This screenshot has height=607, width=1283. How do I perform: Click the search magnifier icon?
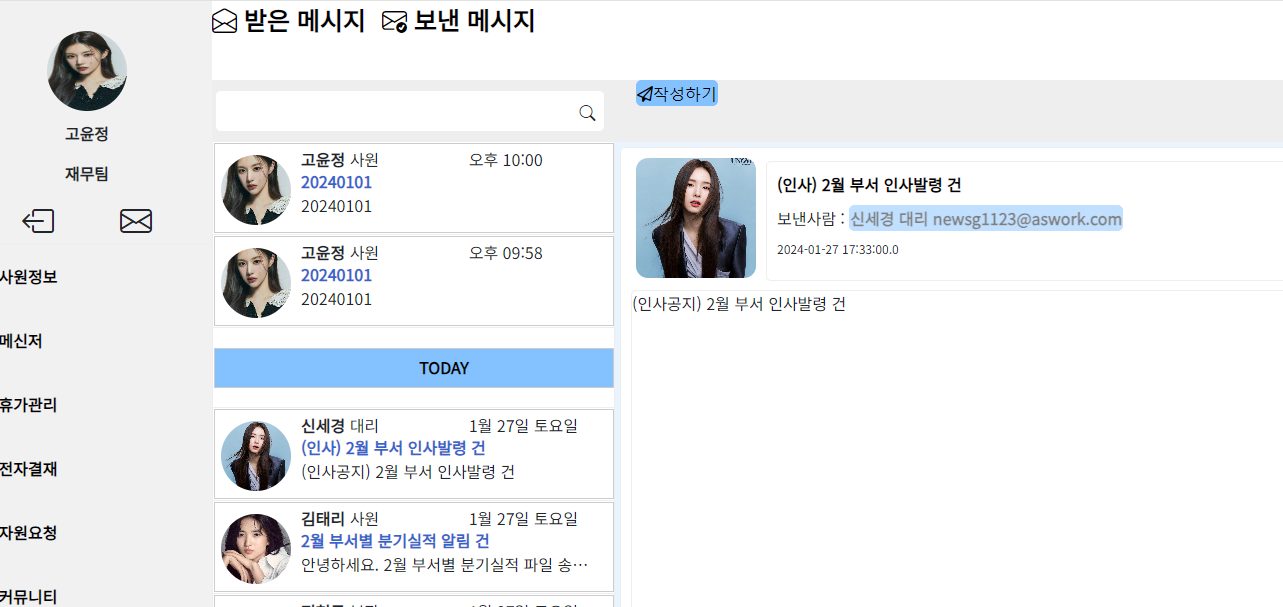click(588, 113)
